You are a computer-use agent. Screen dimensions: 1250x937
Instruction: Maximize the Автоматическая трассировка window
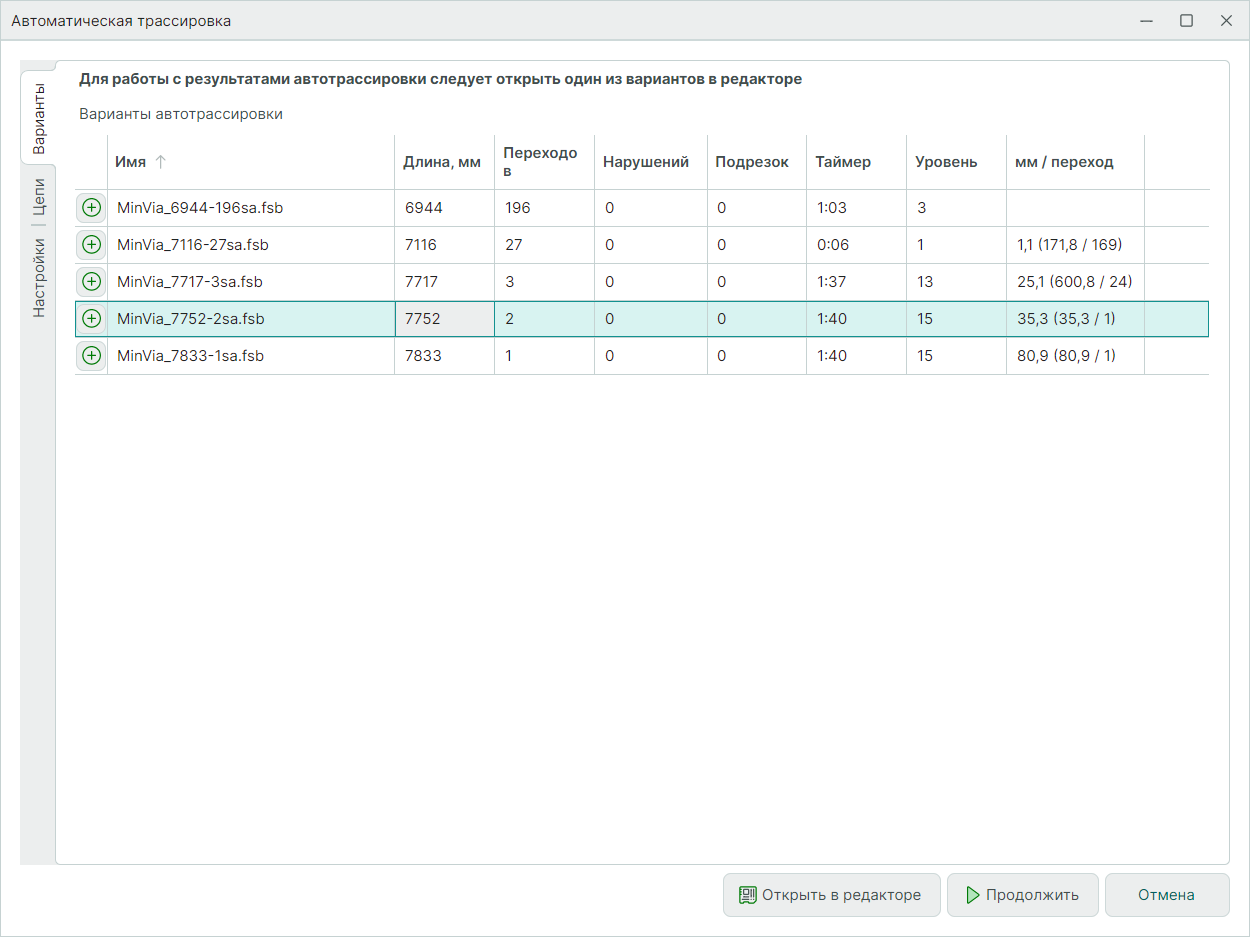tap(1186, 20)
